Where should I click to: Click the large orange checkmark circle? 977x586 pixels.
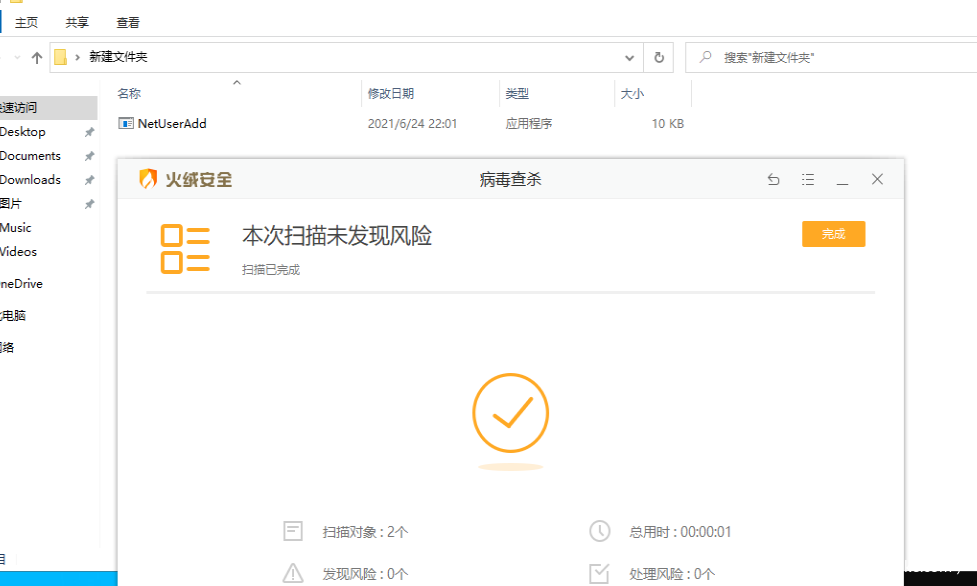tap(510, 413)
